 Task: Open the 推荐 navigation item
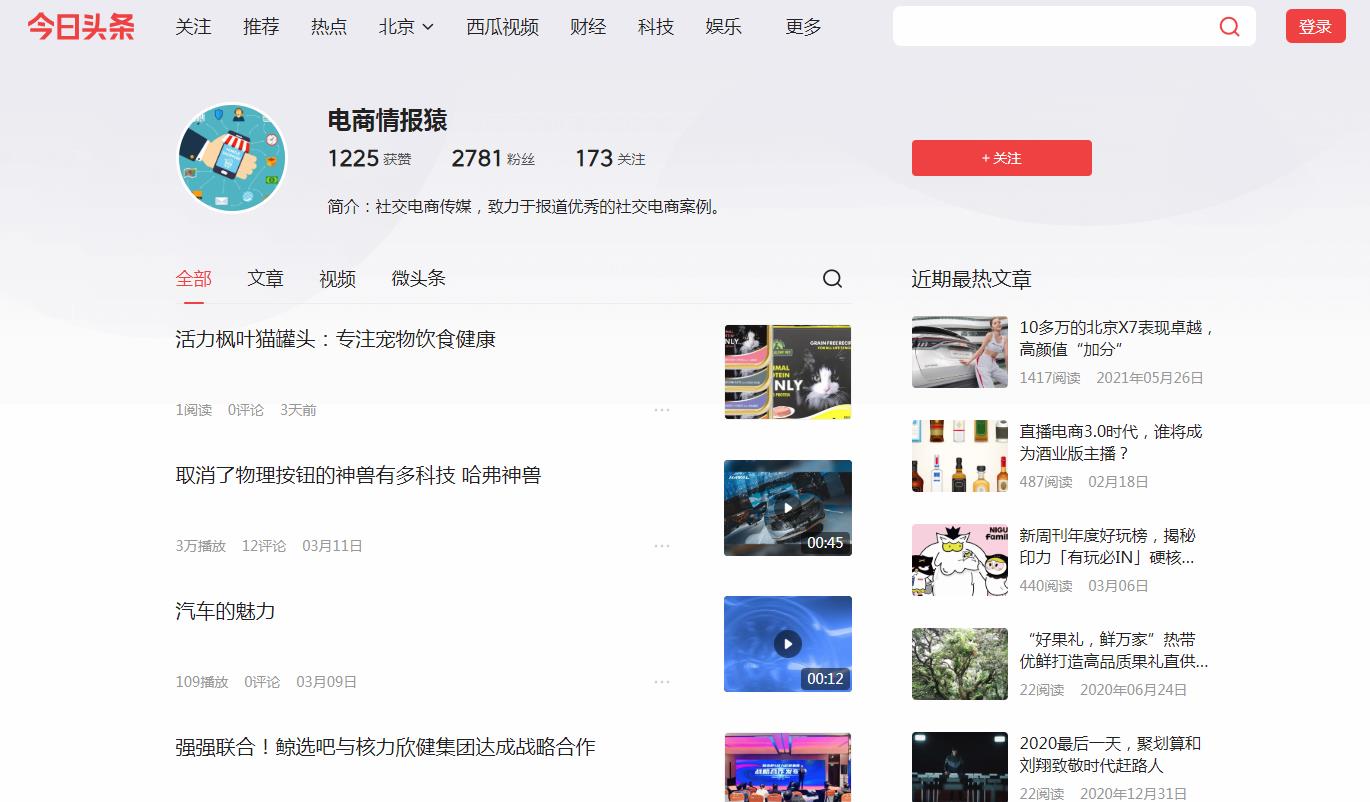(x=261, y=27)
